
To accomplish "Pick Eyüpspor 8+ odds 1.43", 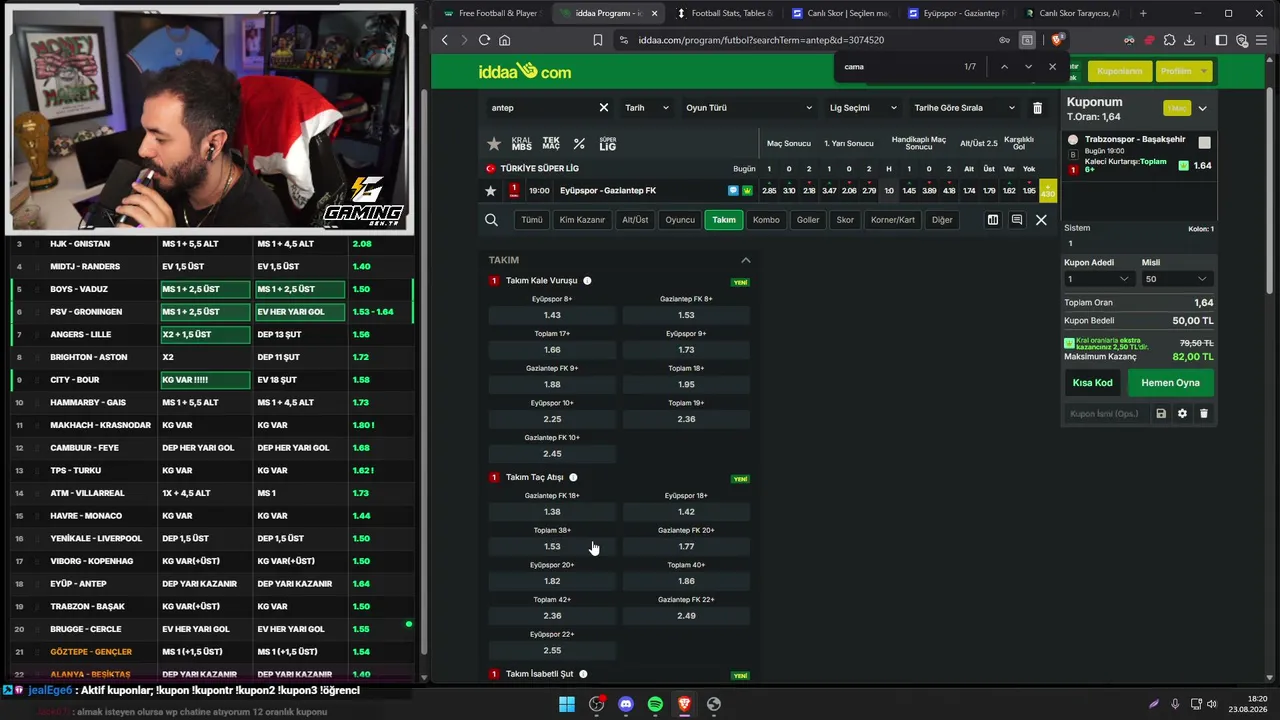I will pos(552,315).
